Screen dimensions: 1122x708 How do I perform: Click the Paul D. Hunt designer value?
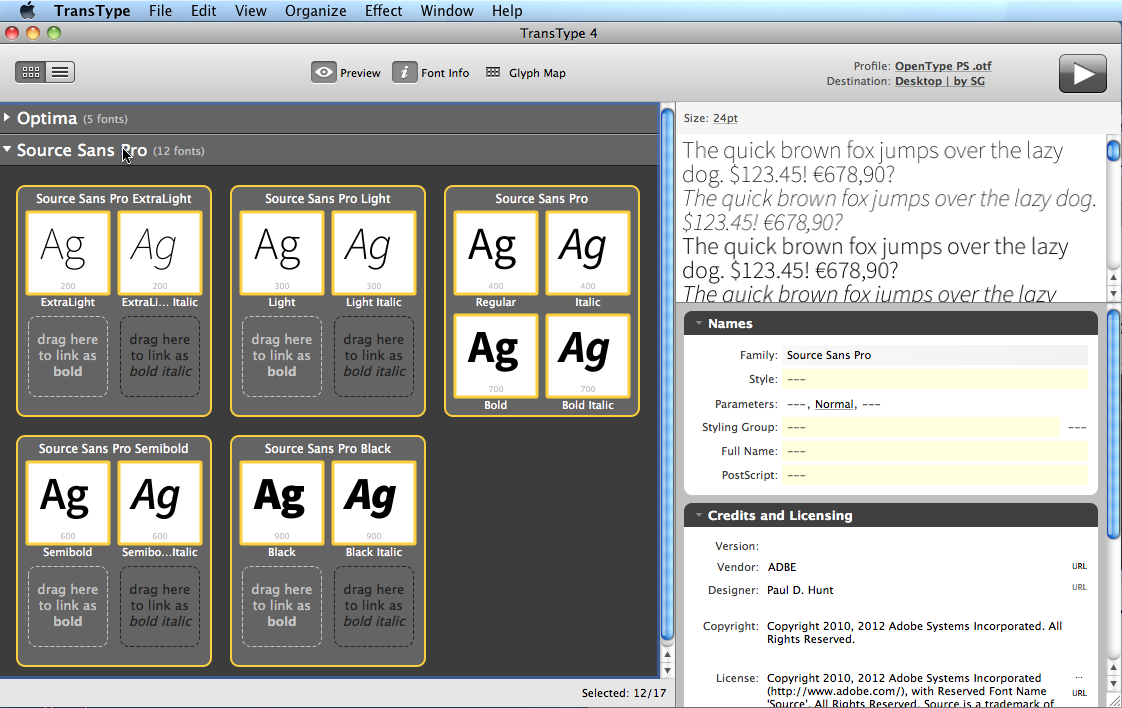pyautogui.click(x=800, y=590)
